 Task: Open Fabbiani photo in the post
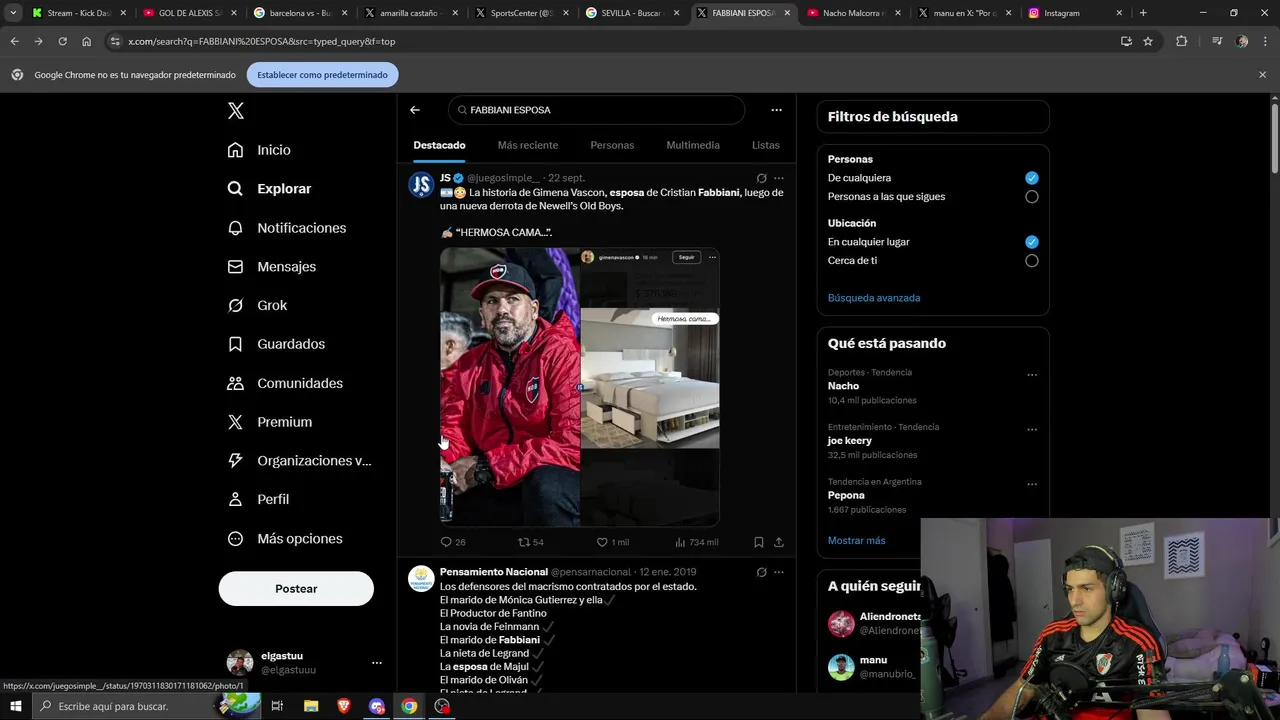[x=510, y=387]
